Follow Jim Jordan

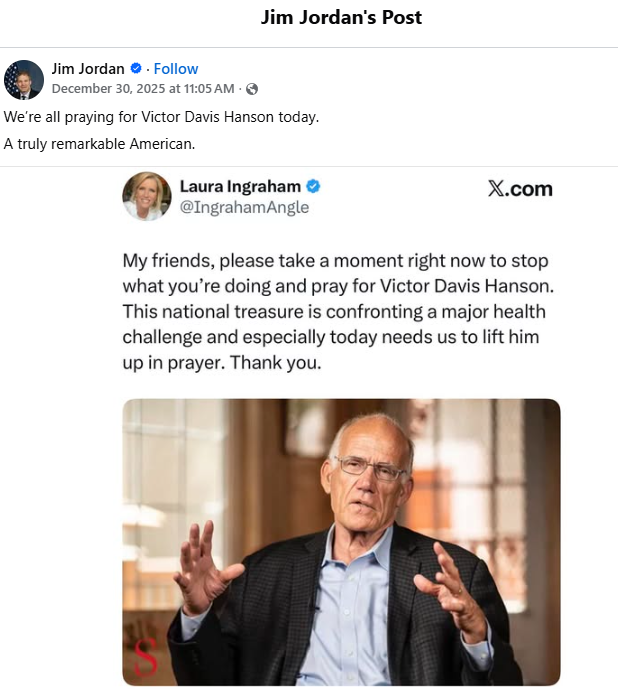point(176,69)
